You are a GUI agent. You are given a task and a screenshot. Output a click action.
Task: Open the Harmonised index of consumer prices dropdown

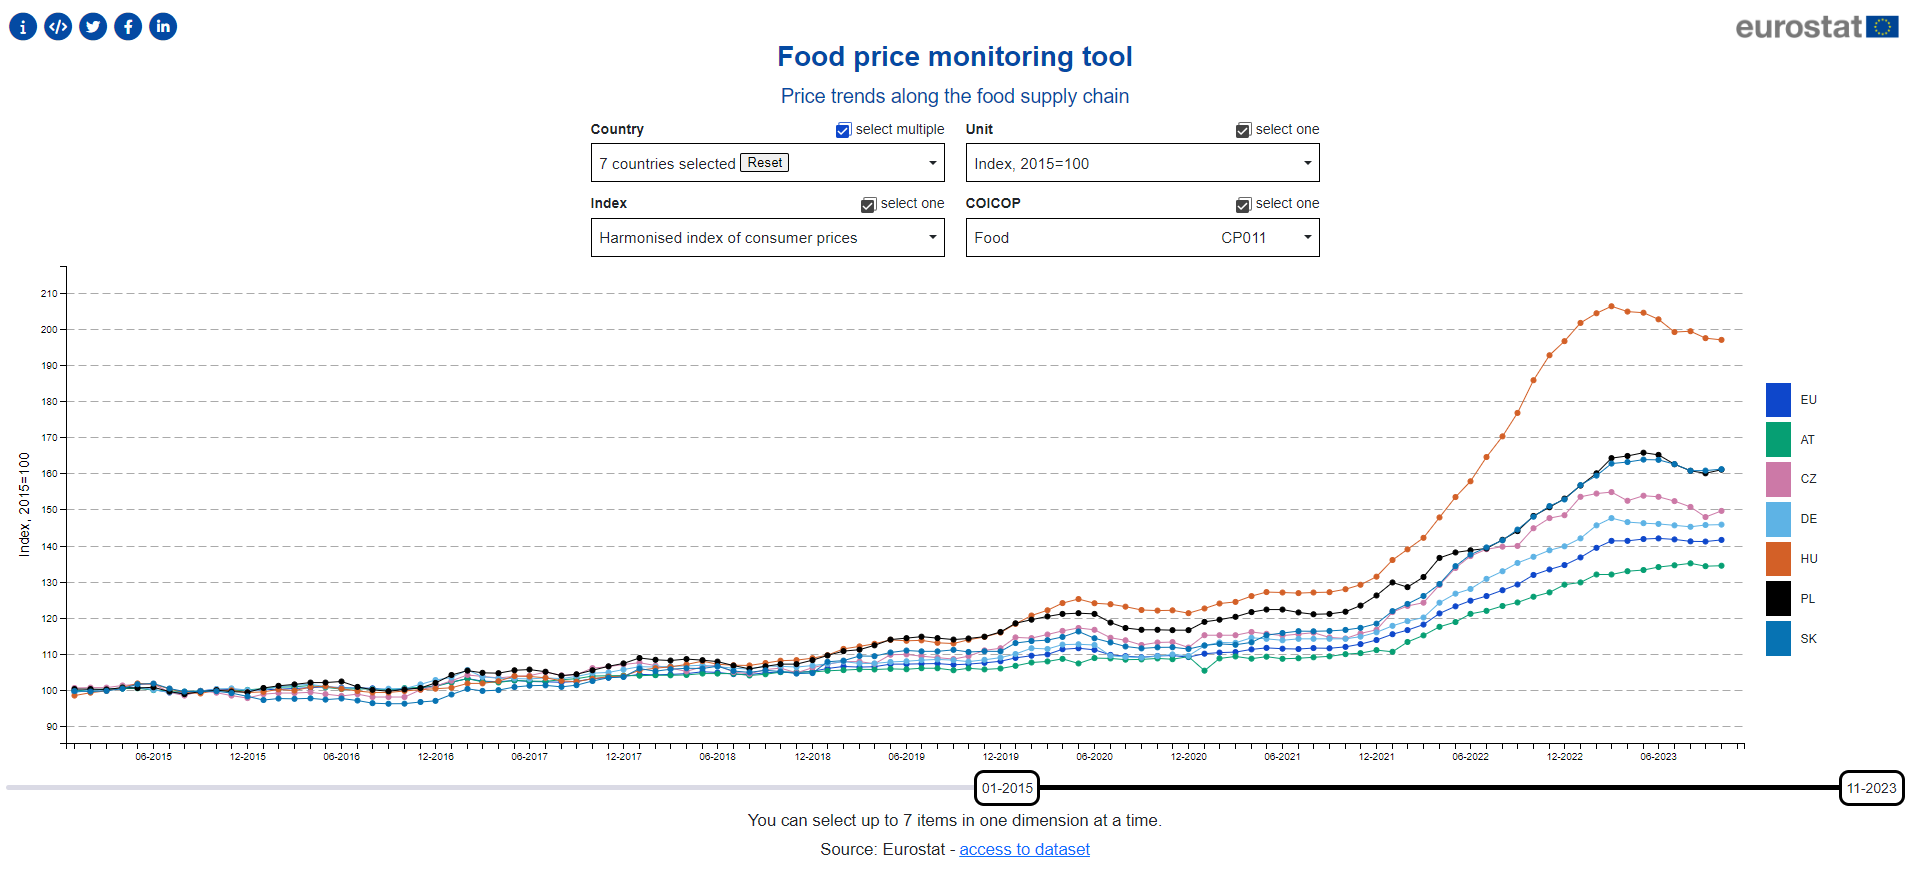[767, 238]
